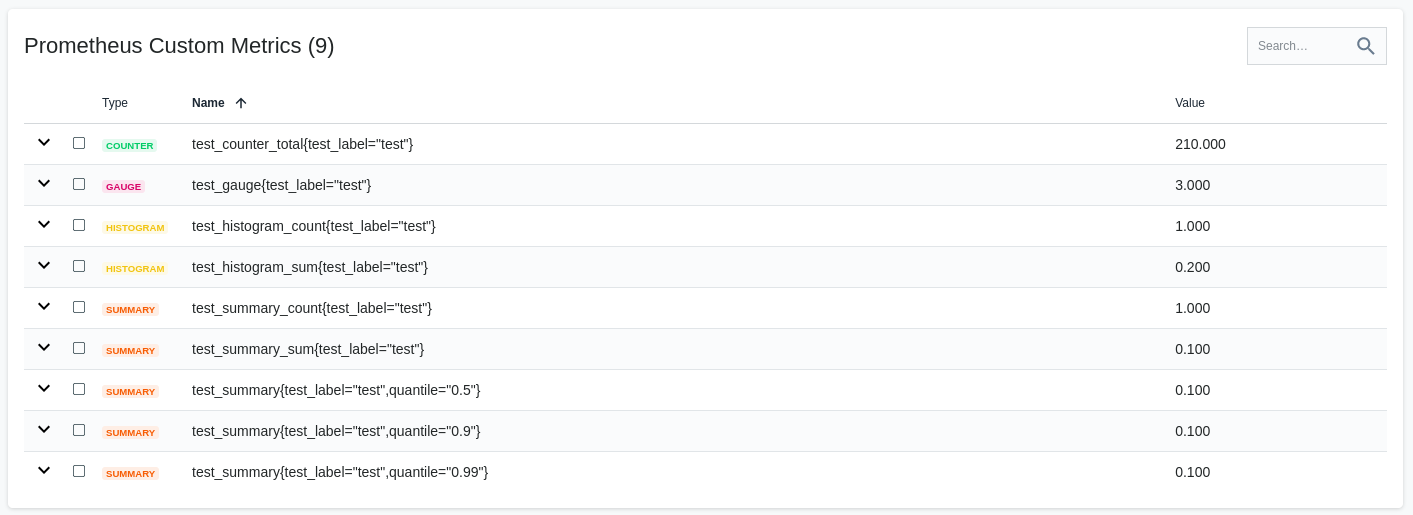Click the search magnifier icon
1413x515 pixels.
1365,46
